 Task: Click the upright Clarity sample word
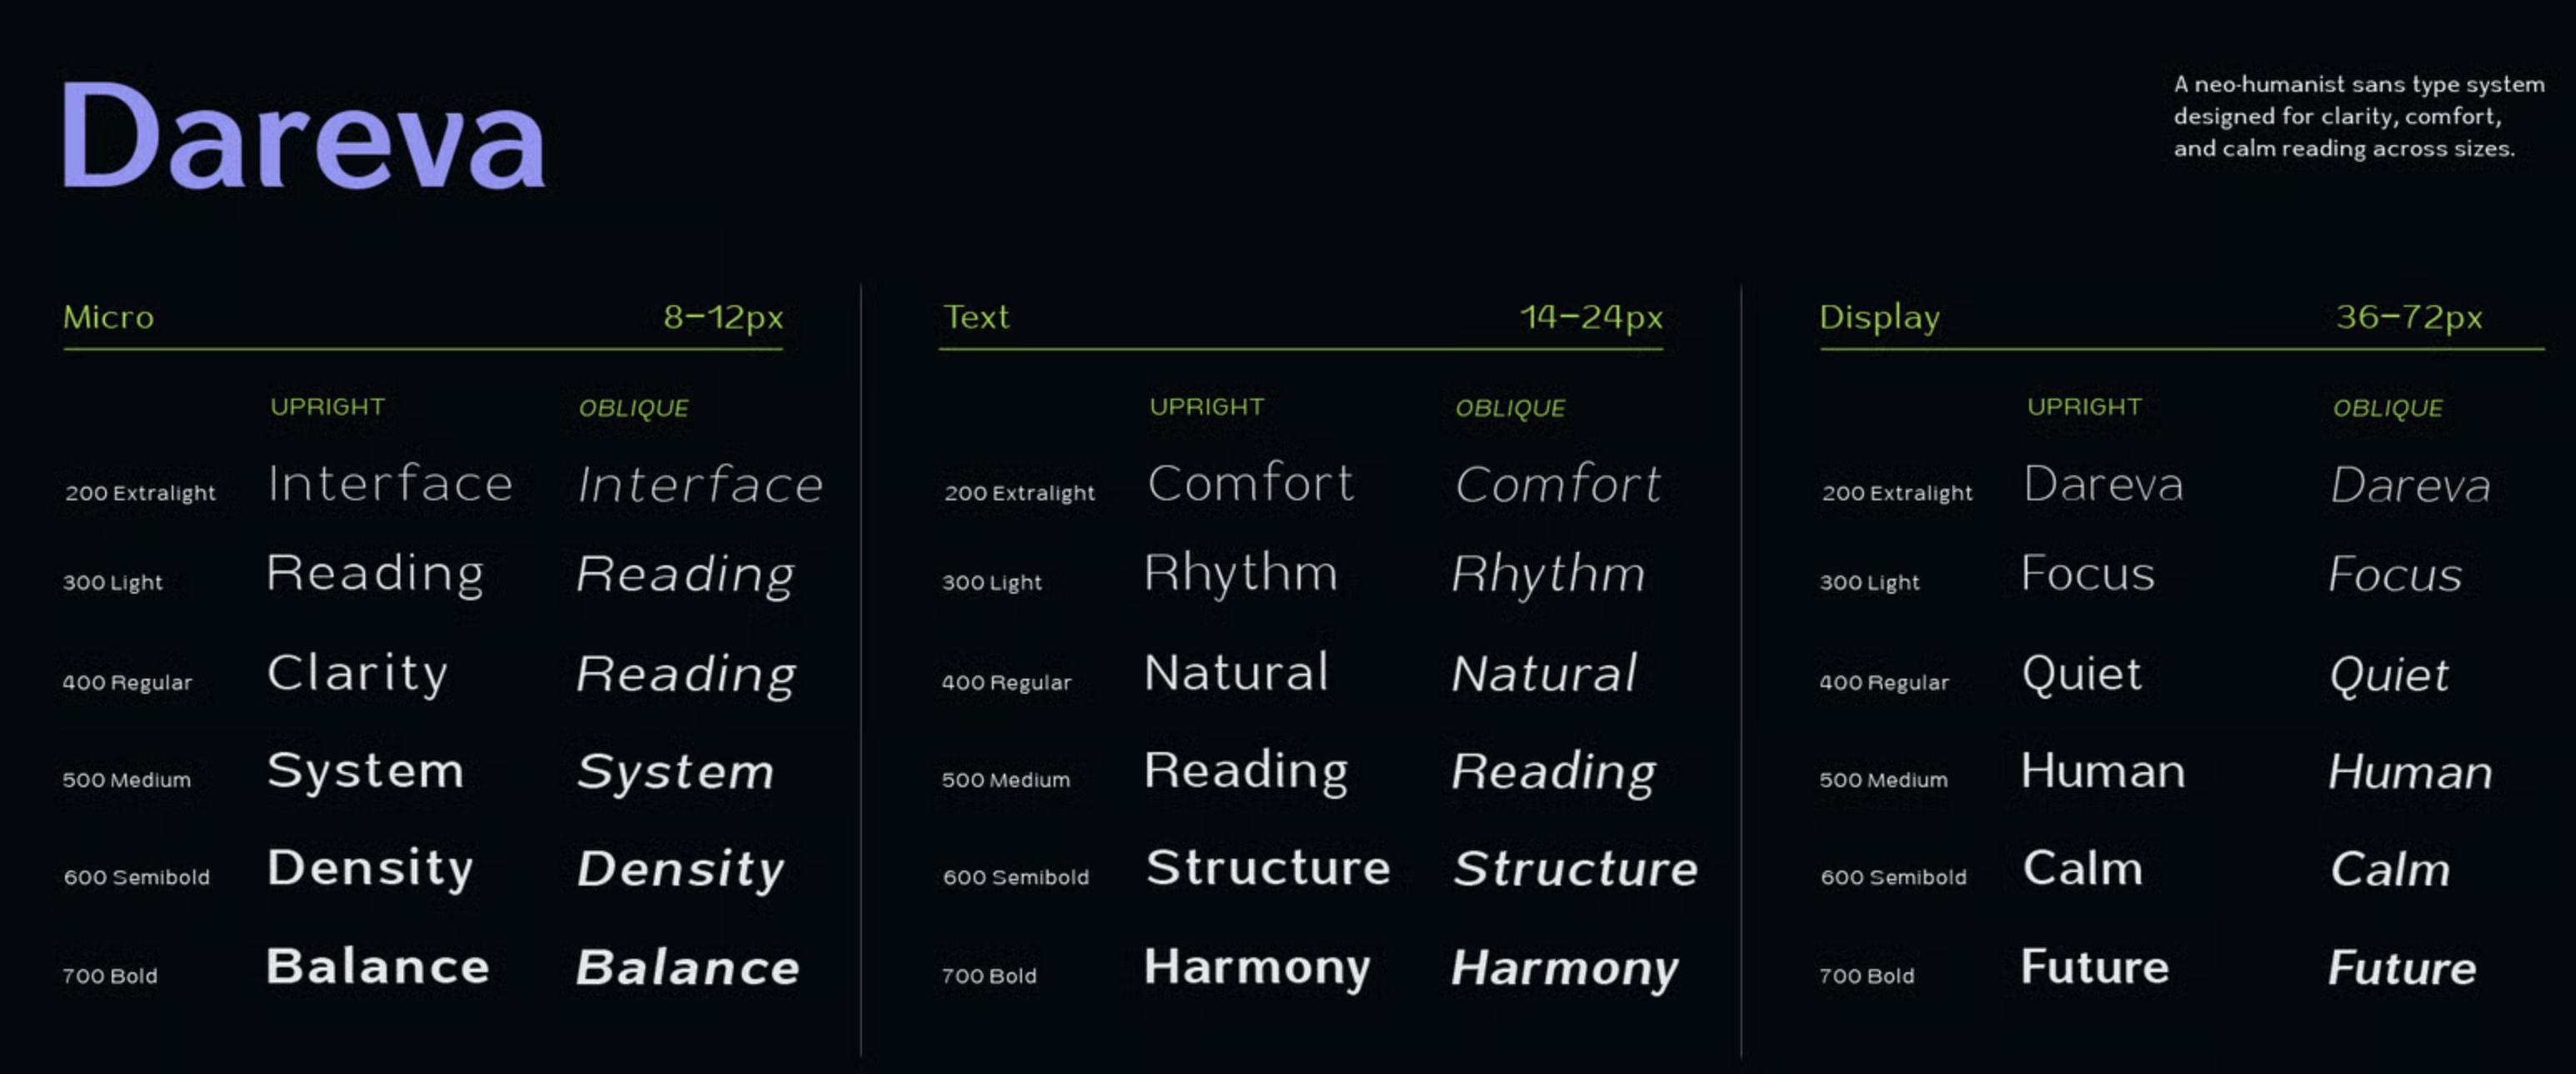click(357, 673)
